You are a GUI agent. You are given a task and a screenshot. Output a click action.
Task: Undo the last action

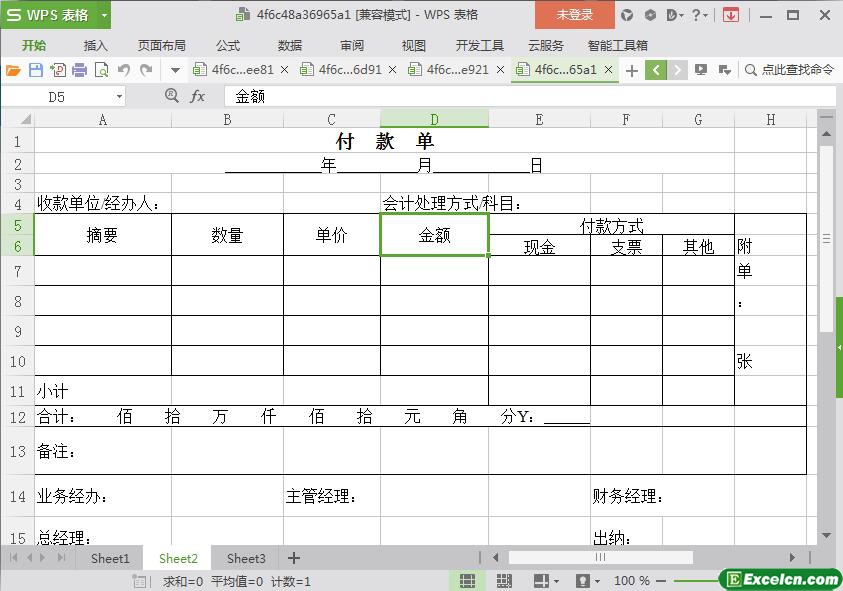124,70
